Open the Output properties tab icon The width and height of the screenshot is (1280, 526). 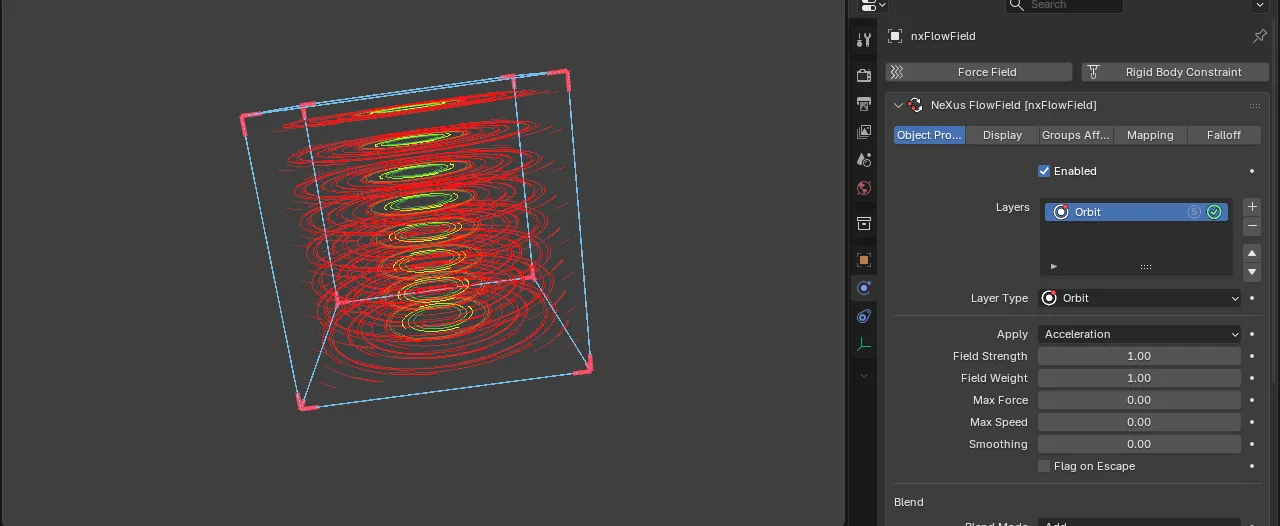pyautogui.click(x=864, y=103)
